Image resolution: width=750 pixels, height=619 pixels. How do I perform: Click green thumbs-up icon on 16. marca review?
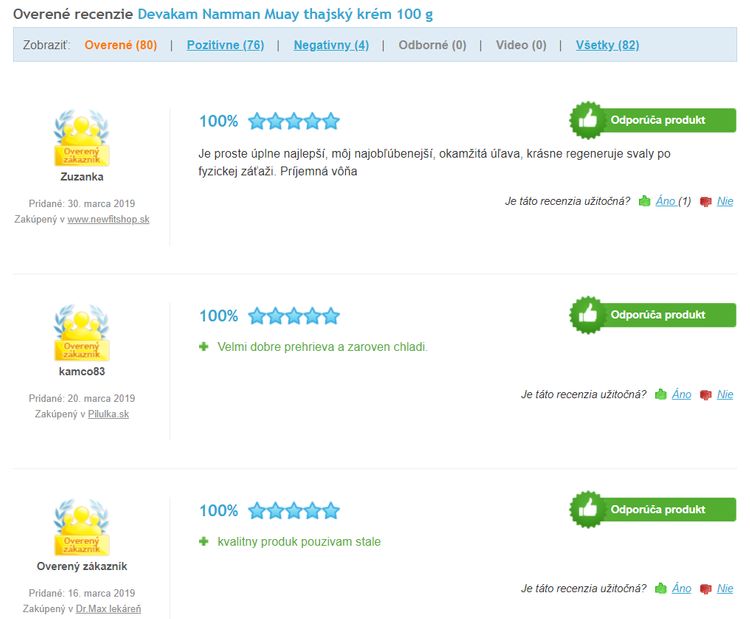[x=661, y=588]
